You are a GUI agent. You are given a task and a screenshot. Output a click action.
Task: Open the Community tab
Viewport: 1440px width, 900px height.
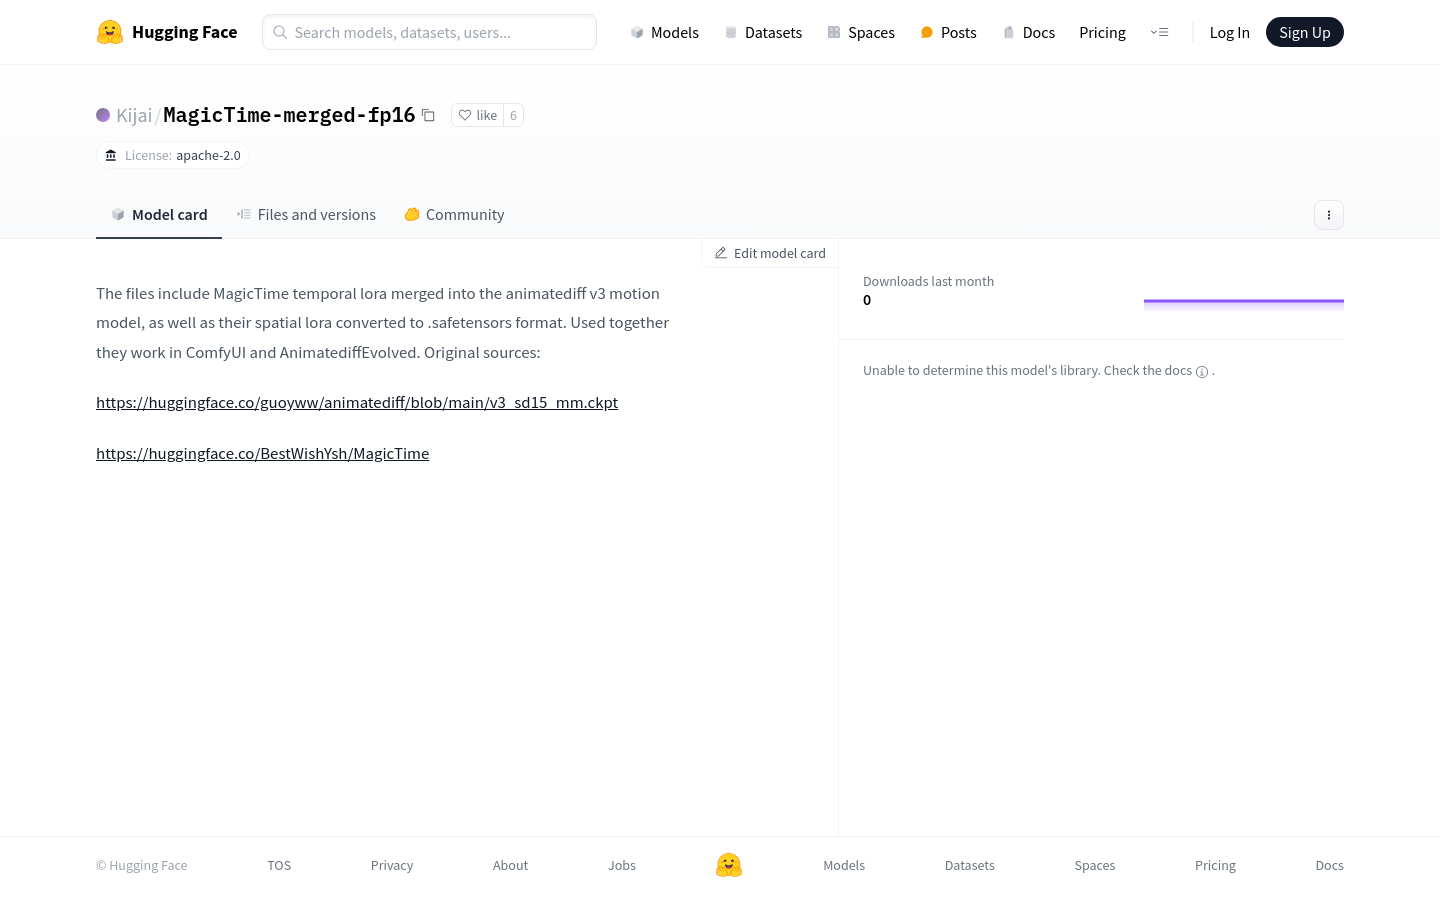tap(454, 214)
